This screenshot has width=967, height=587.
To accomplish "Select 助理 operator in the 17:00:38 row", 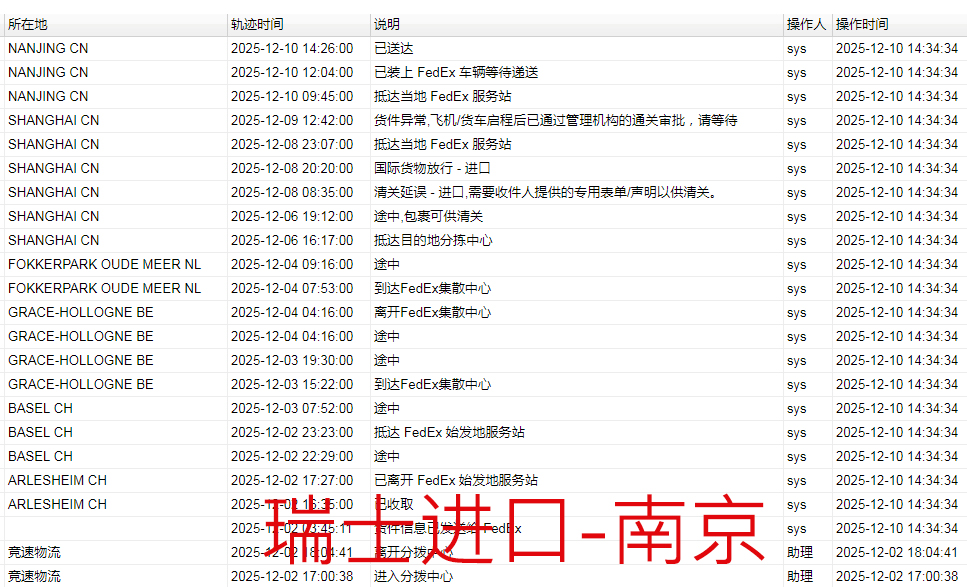I will coord(799,576).
